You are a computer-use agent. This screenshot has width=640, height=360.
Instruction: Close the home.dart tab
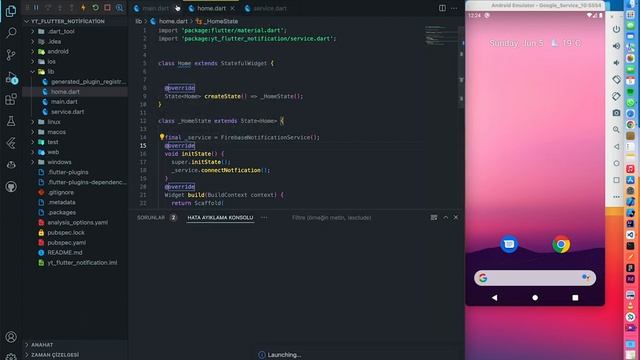(x=233, y=8)
